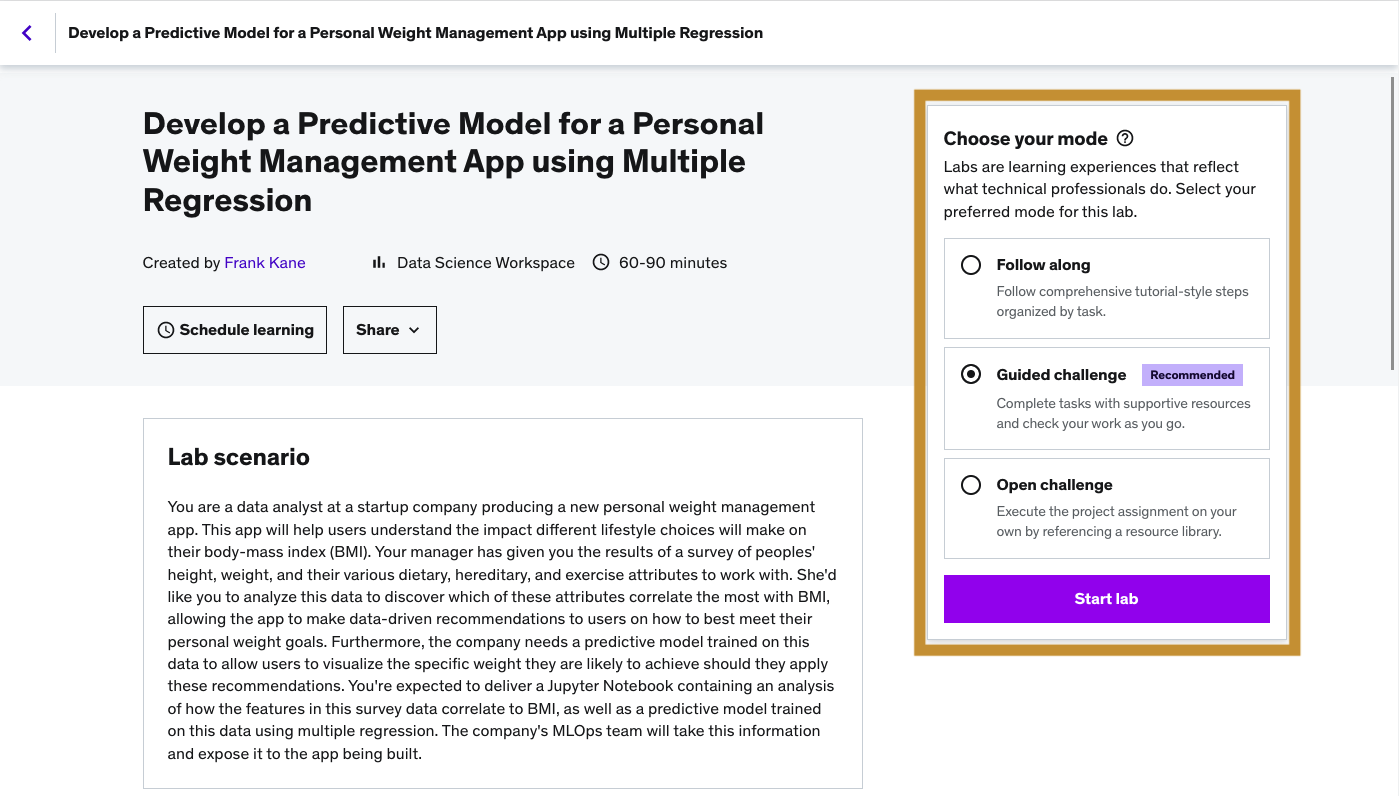Select the Follow along radio button
This screenshot has width=1399, height=796.
[970, 265]
